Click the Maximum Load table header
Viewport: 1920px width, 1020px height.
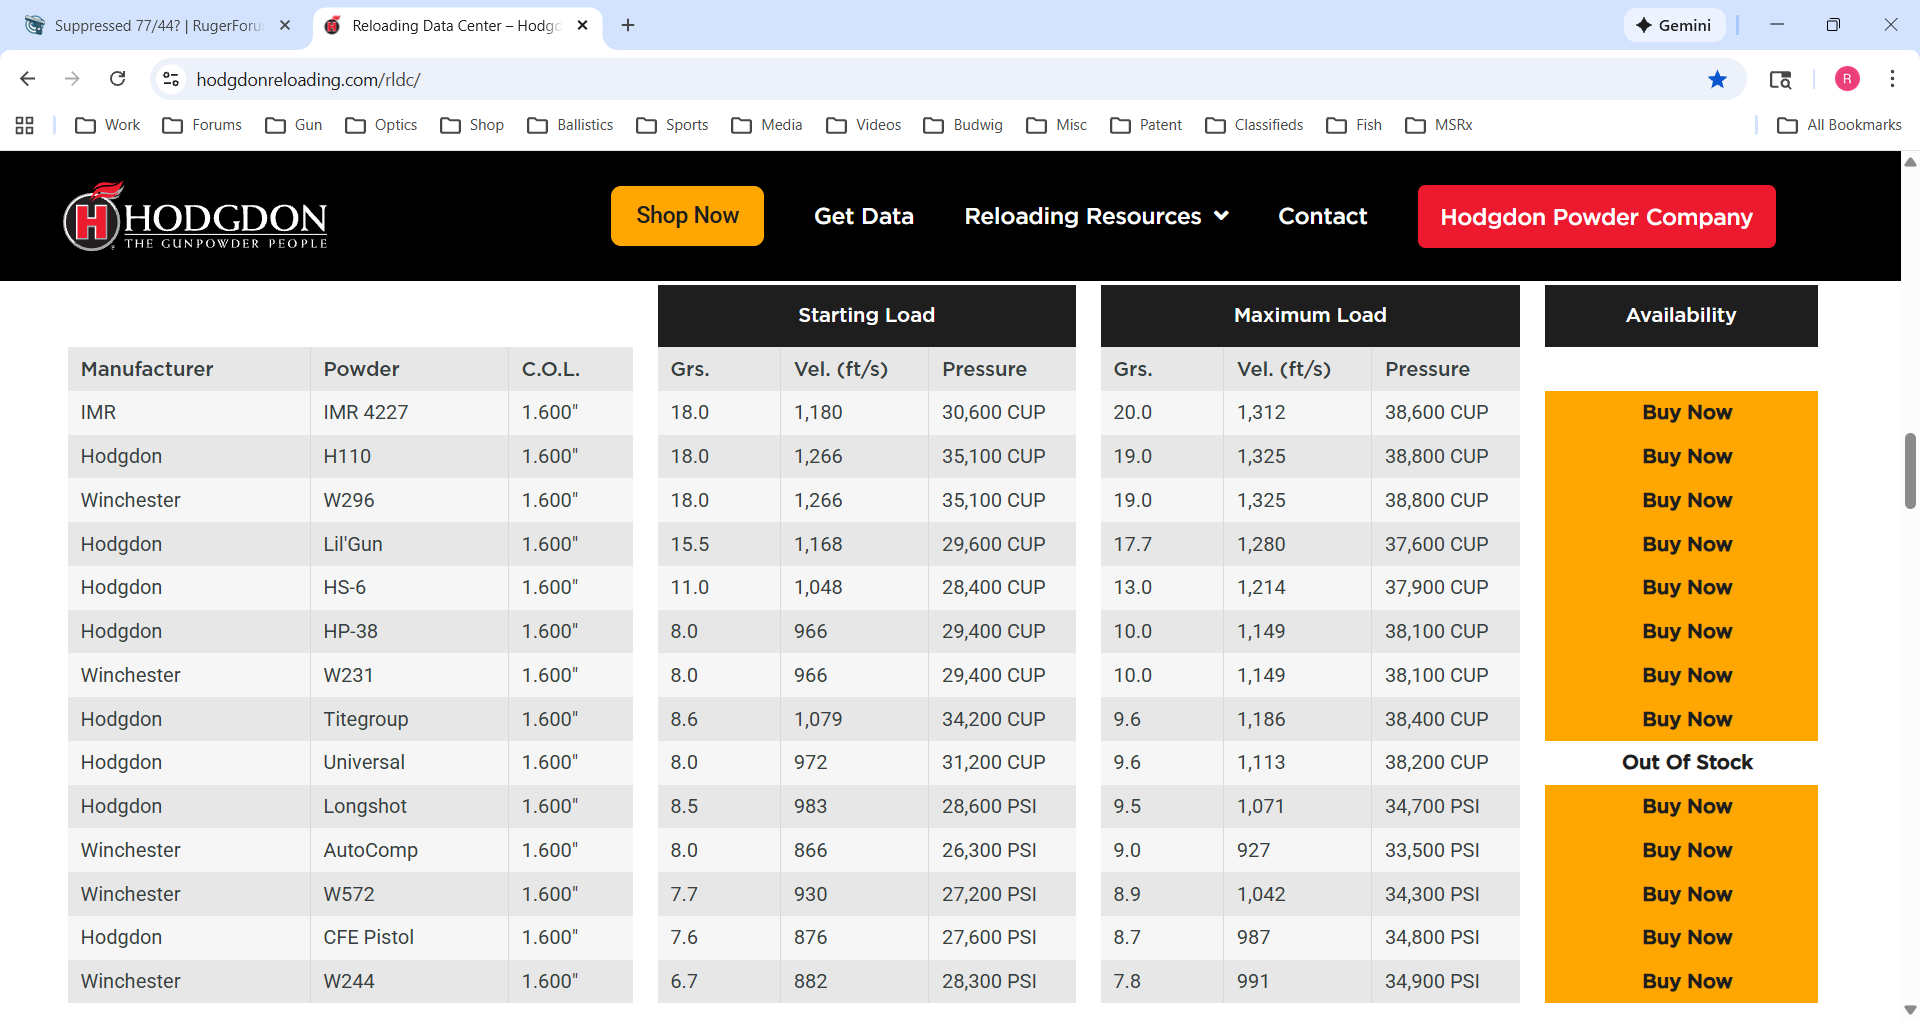(x=1310, y=316)
